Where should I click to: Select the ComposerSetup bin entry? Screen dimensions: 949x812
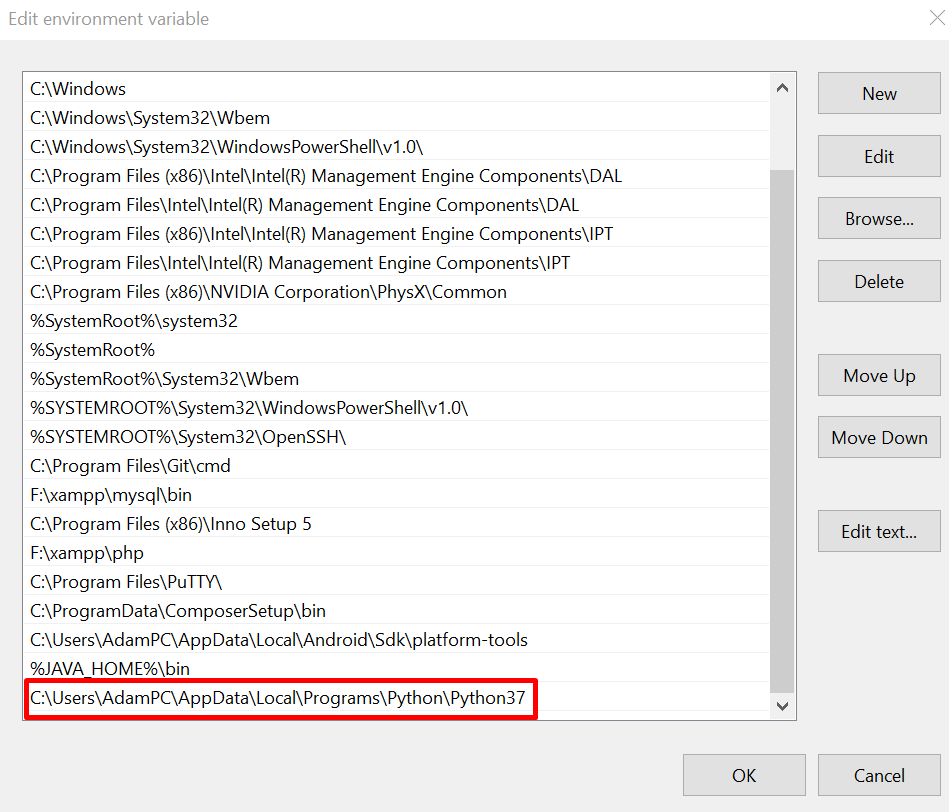[x=200, y=610]
